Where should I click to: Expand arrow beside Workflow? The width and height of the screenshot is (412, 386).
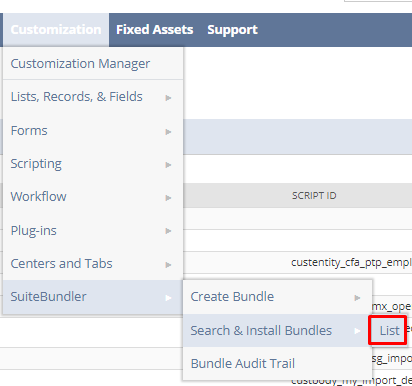click(x=168, y=198)
